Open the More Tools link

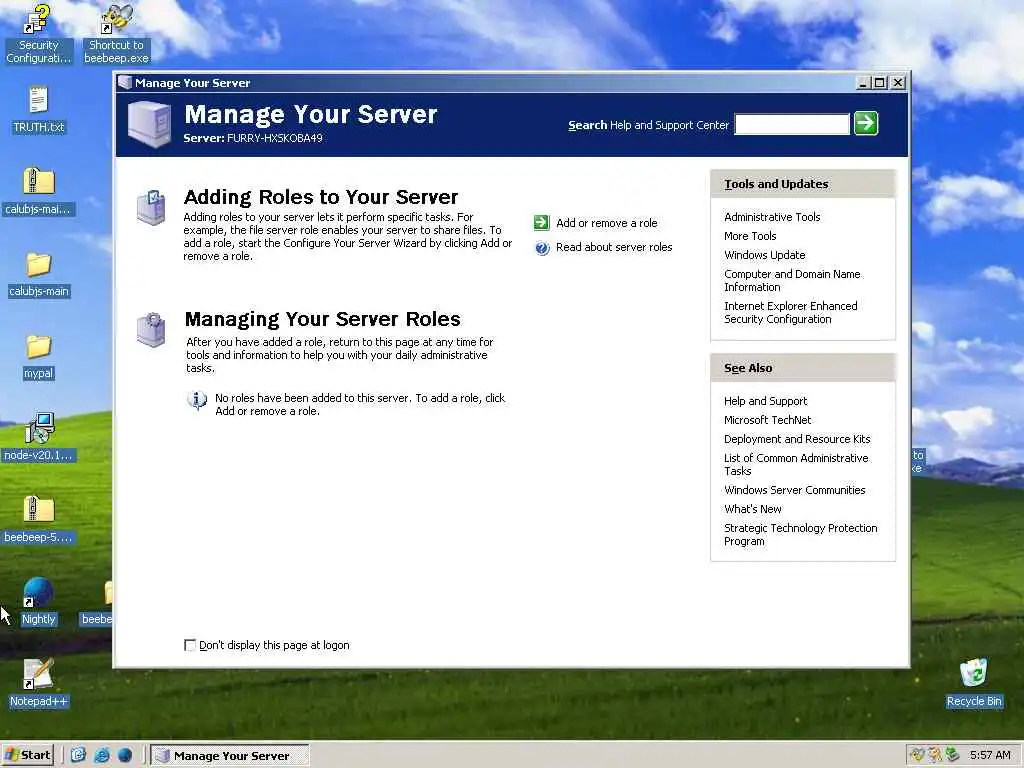(x=750, y=236)
